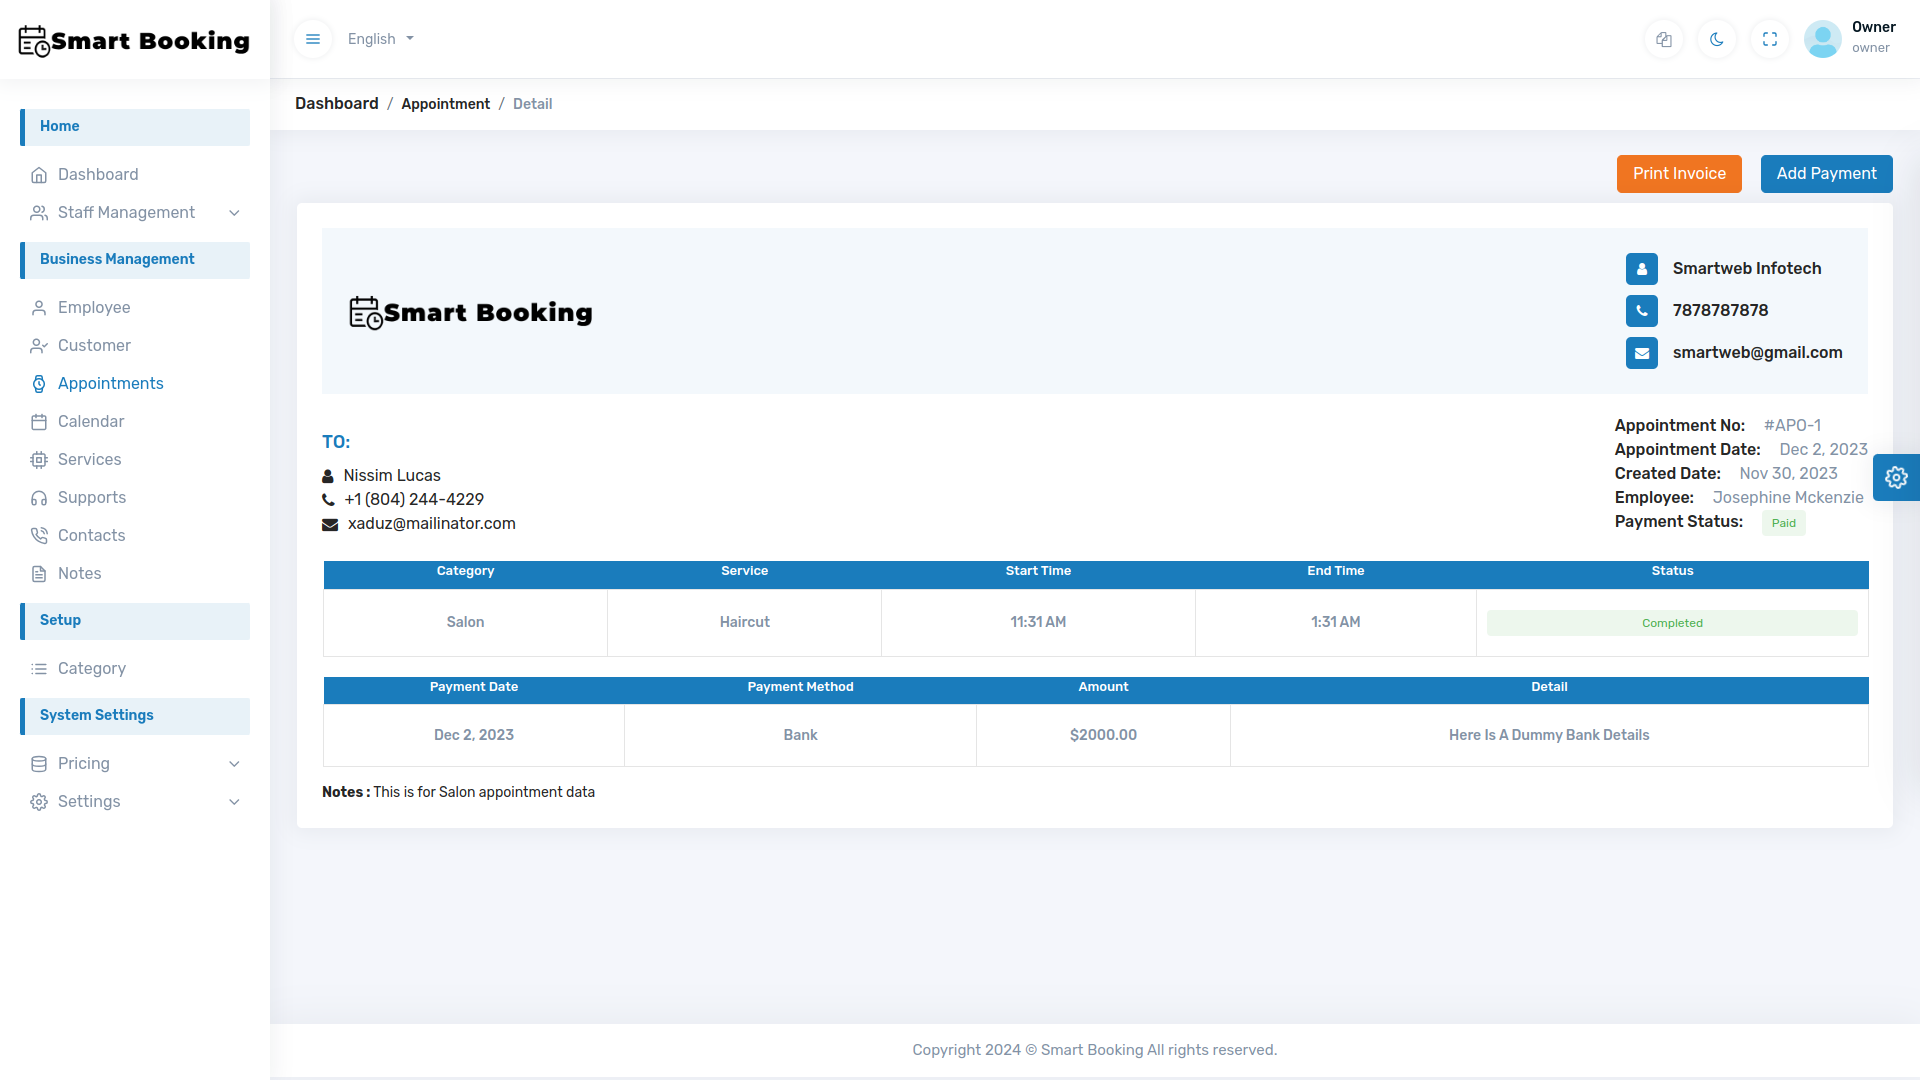
Task: Click the green Completed status badge
Action: pos(1672,622)
